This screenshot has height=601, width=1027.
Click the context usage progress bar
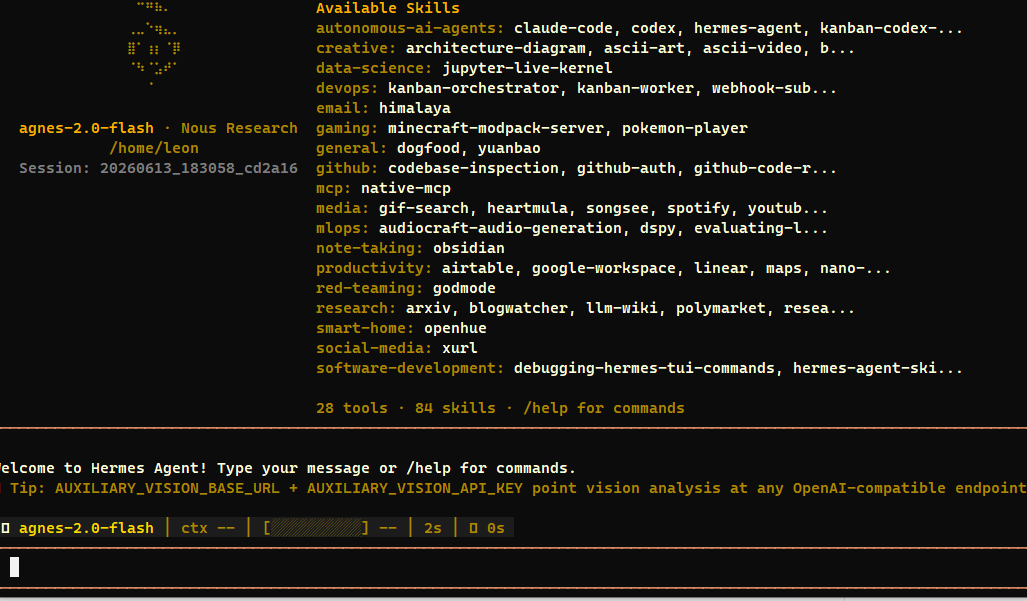(x=316, y=528)
